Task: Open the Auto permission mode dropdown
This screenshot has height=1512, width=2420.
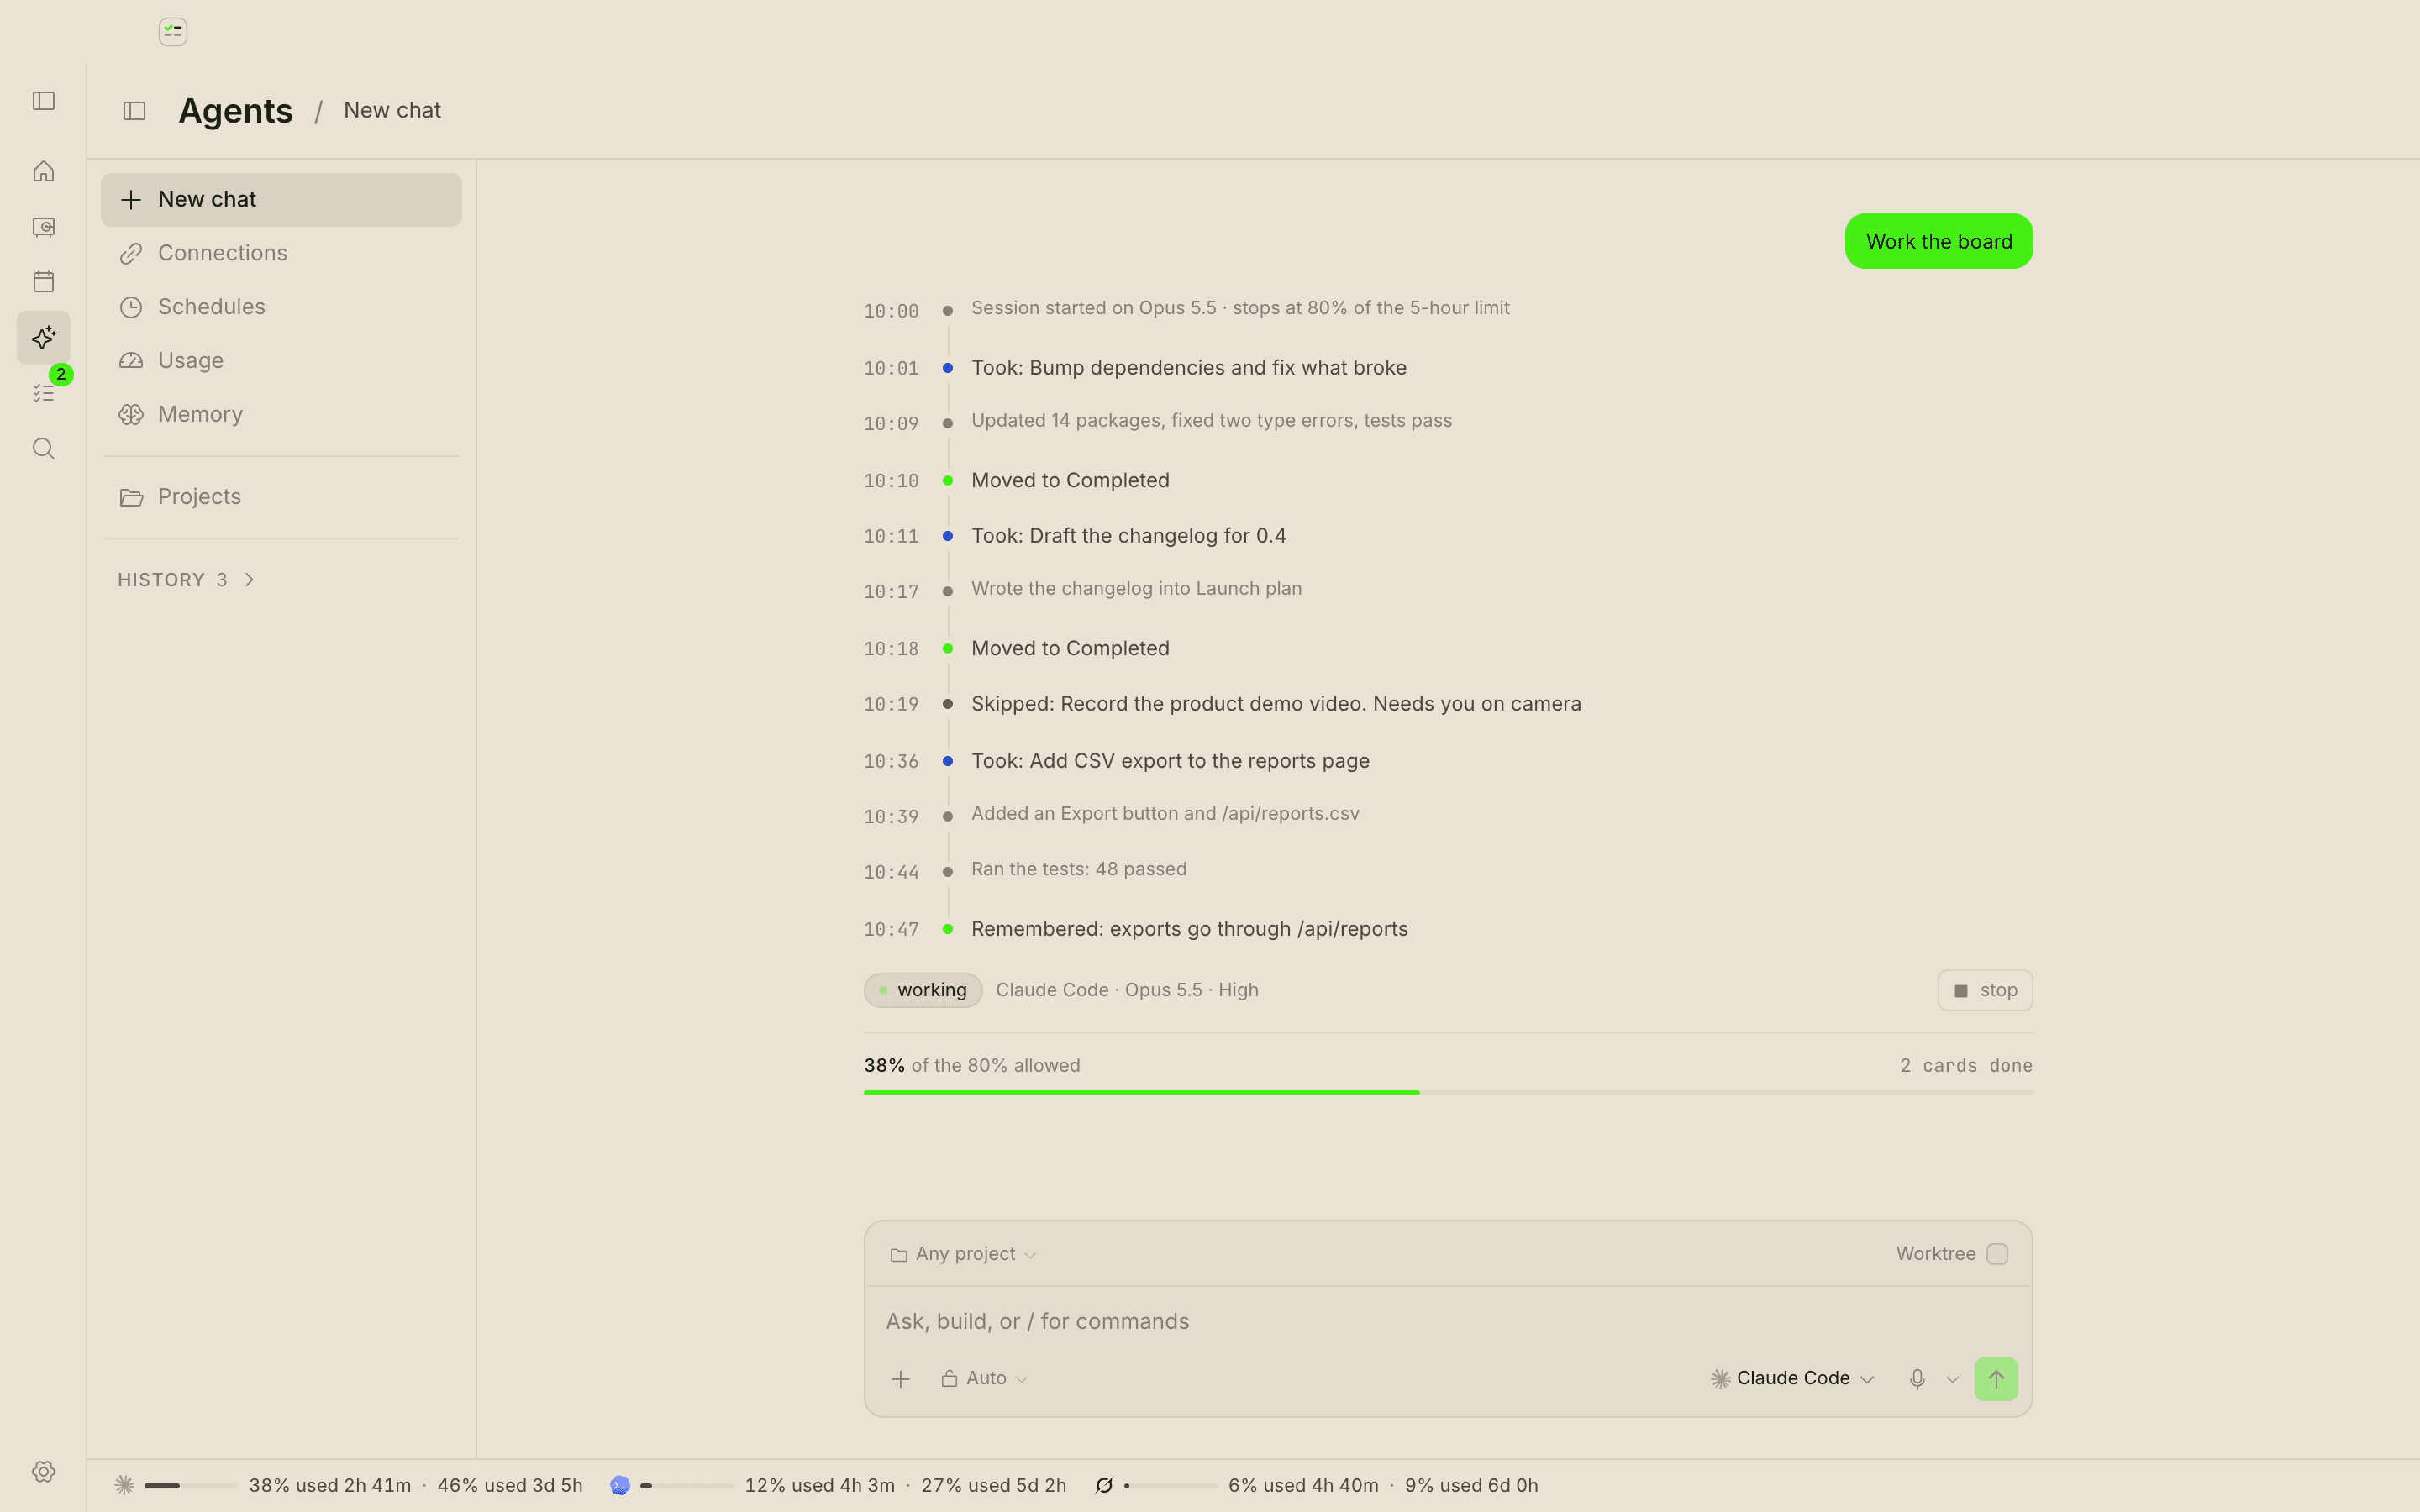Action: (985, 1378)
